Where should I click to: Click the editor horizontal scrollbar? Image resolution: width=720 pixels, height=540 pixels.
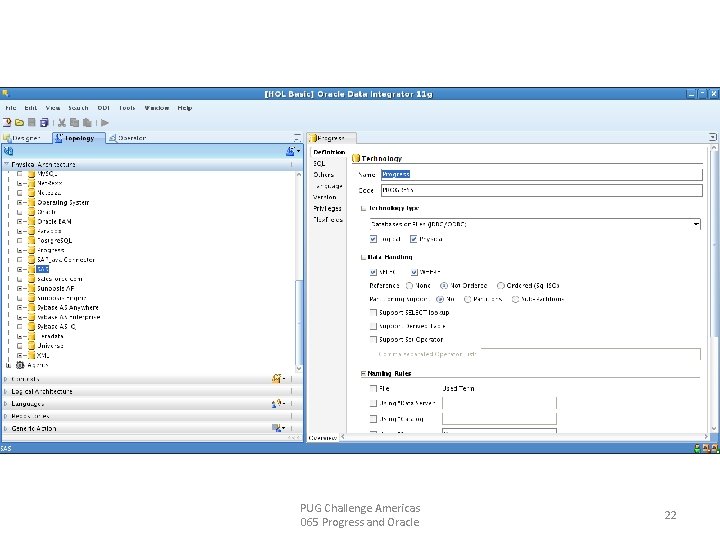pos(525,437)
